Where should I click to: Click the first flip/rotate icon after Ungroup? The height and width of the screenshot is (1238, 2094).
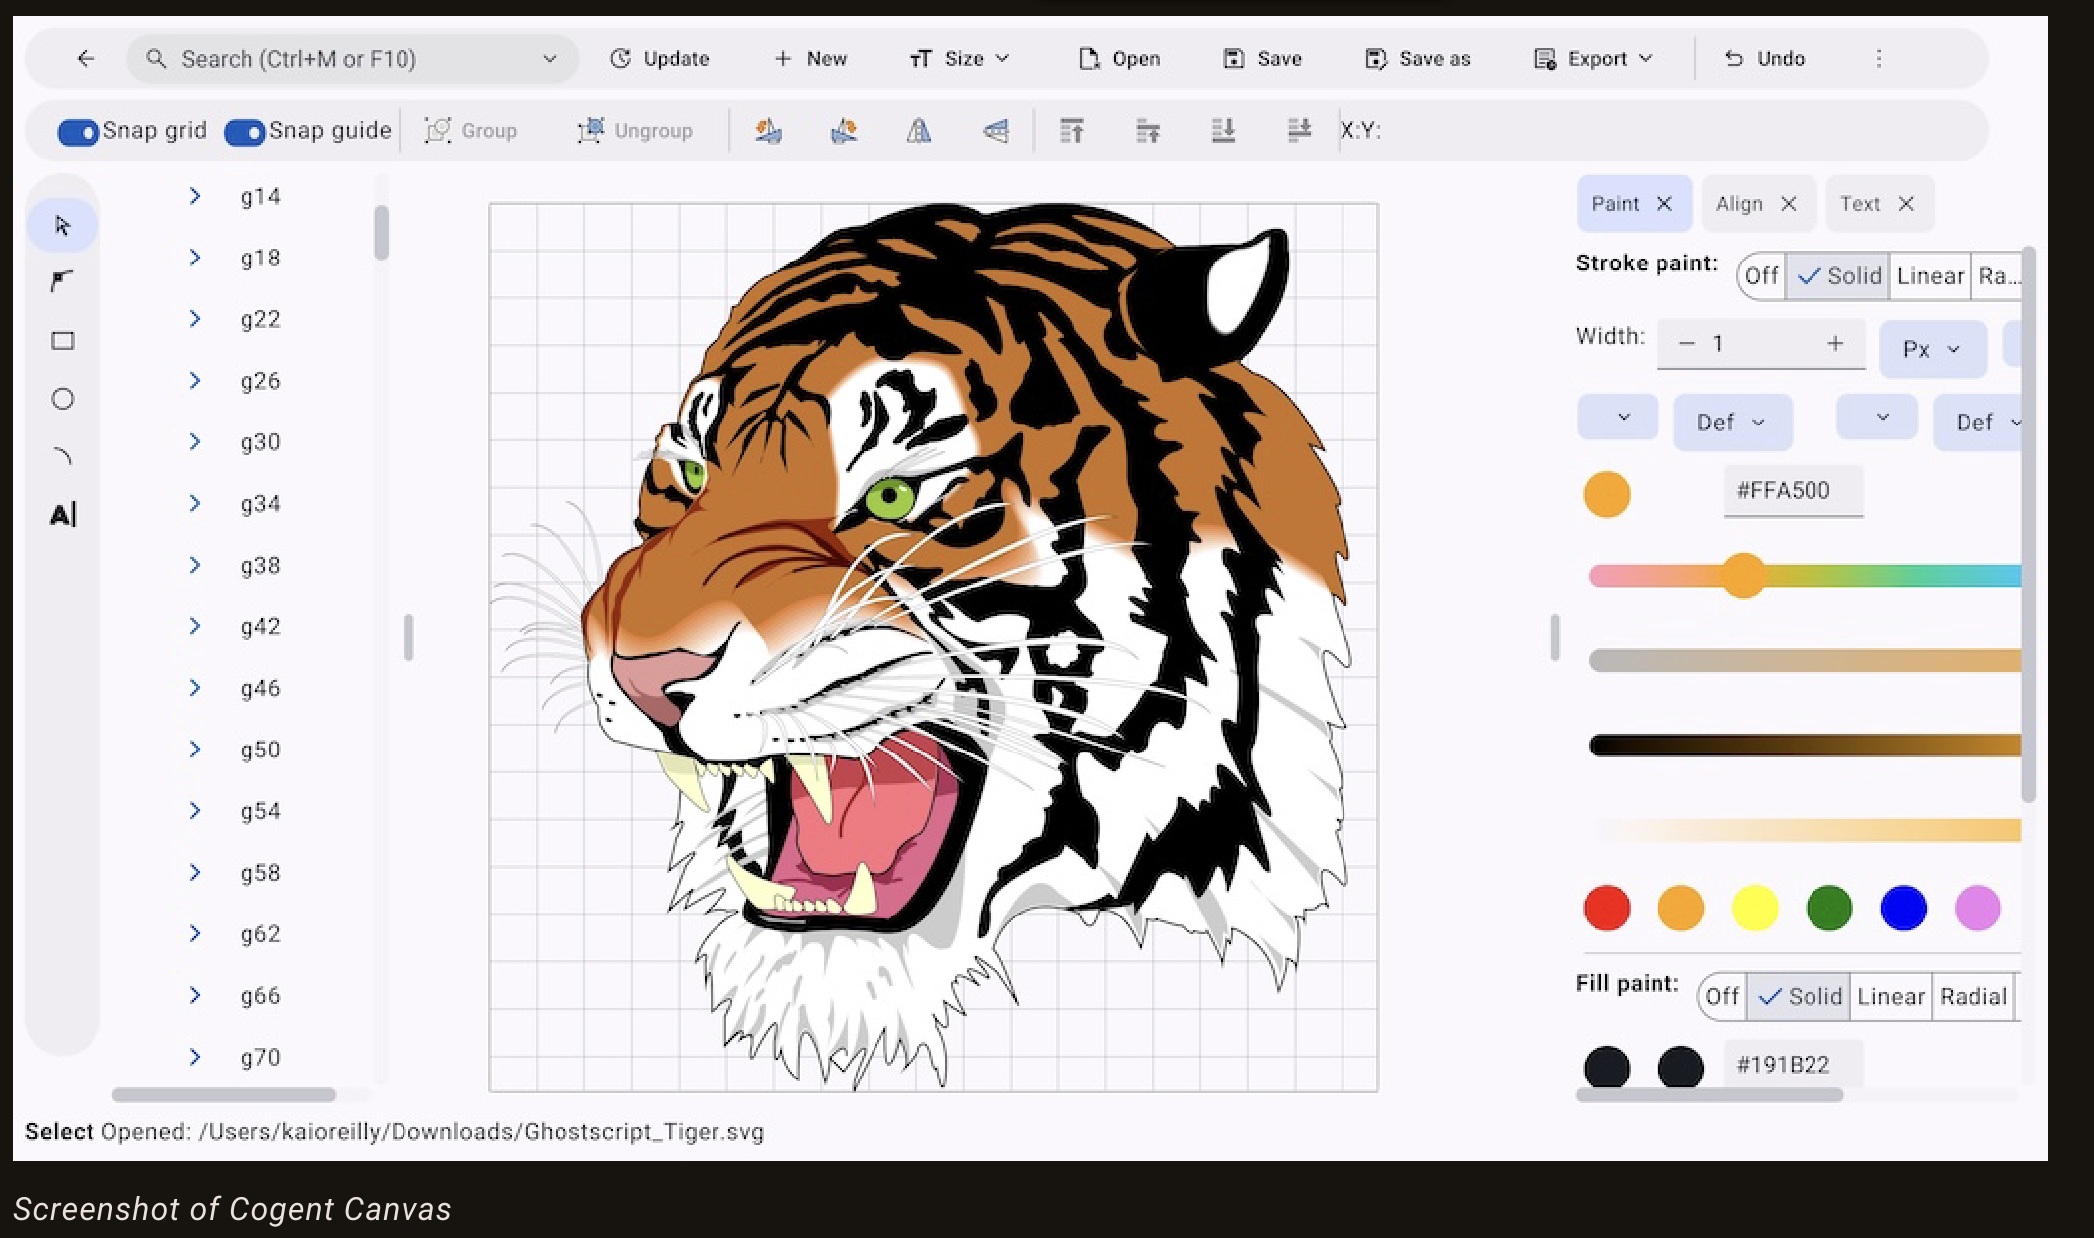[768, 131]
